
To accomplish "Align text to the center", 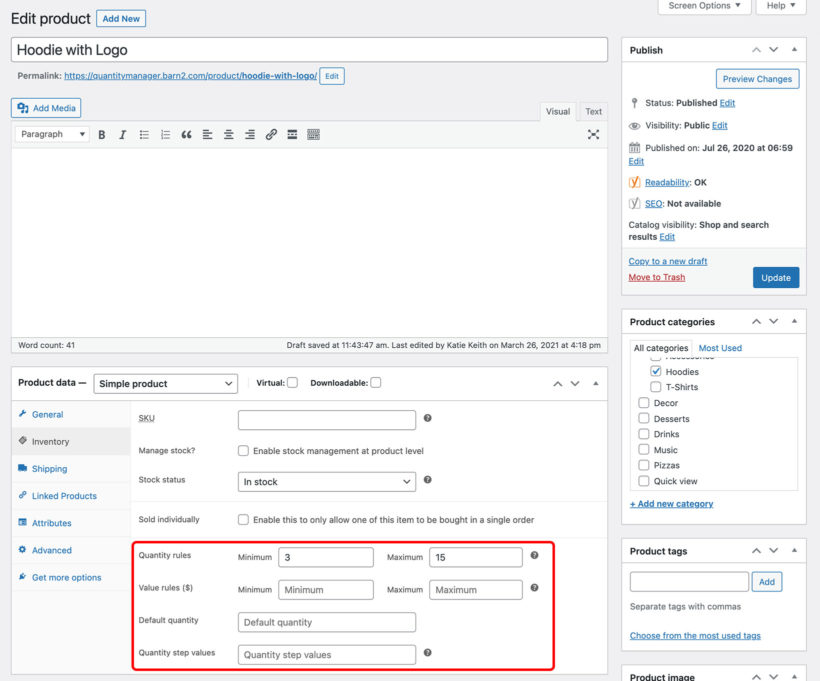I will click(x=227, y=134).
